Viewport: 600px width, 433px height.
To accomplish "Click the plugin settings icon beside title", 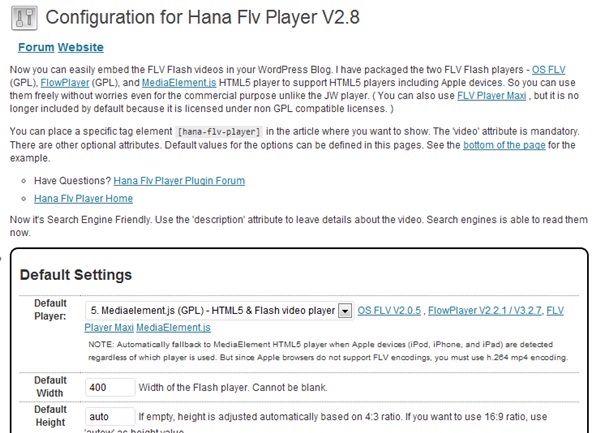I will [x=24, y=18].
